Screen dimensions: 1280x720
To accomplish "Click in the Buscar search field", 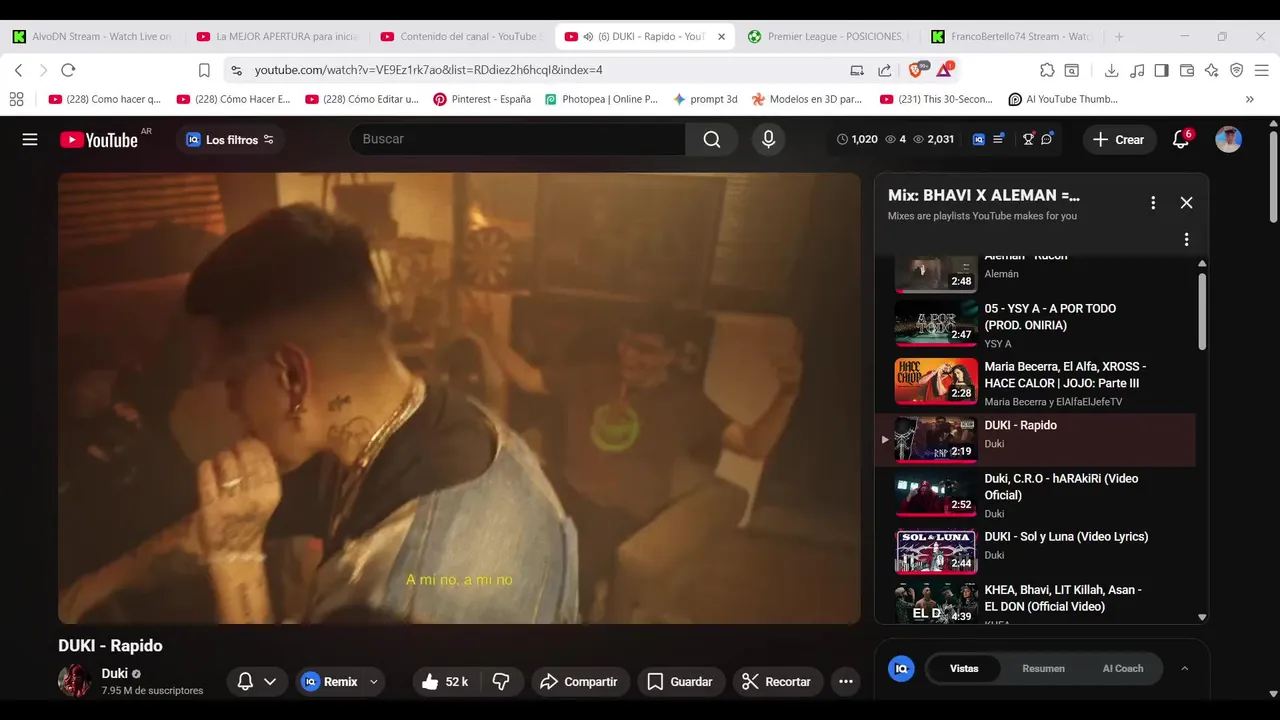I will (x=517, y=139).
